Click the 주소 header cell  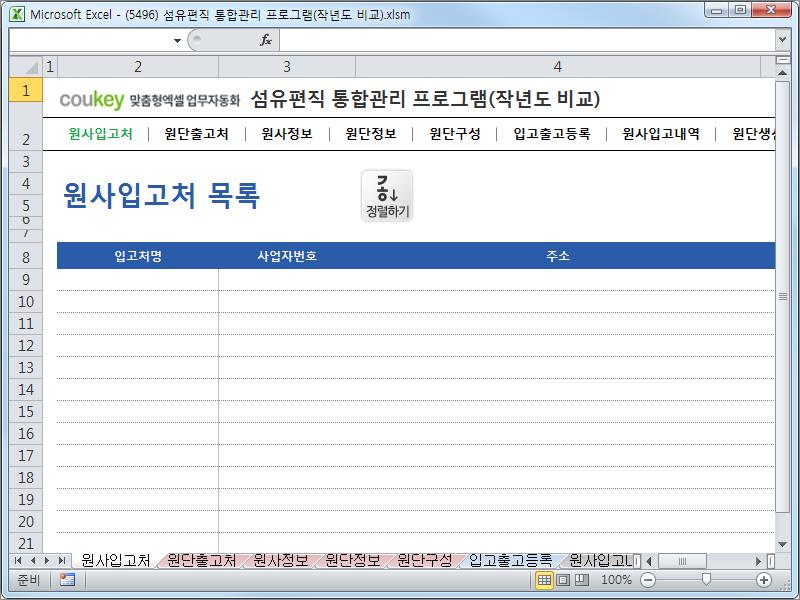tap(558, 256)
